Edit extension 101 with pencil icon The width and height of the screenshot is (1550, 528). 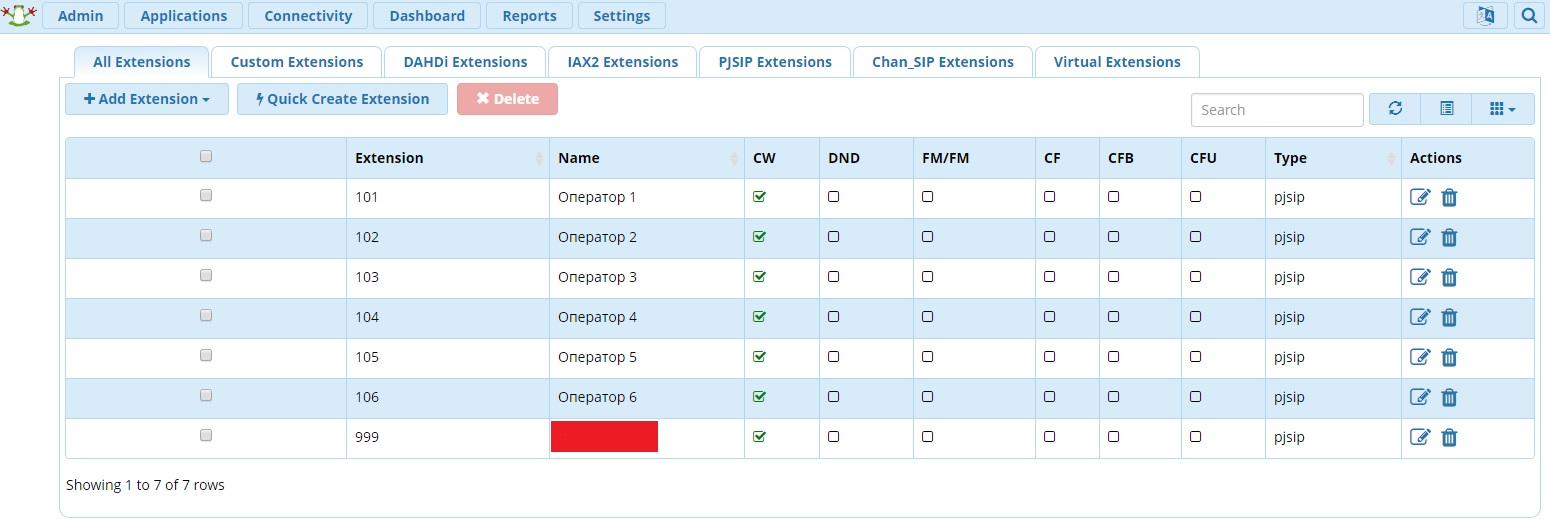point(1420,197)
